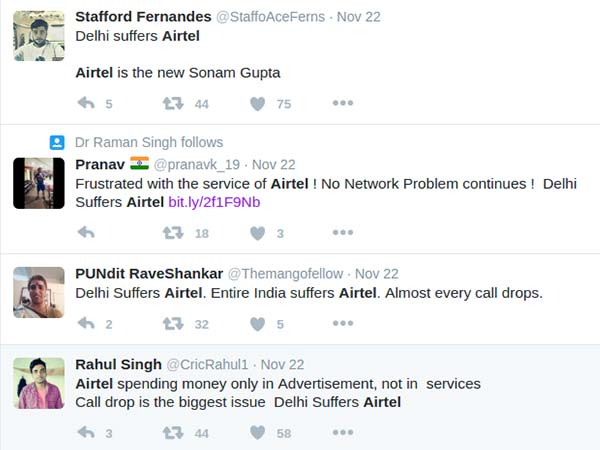This screenshot has width=600, height=450.
Task: Reply to PUNdit RaveShankar's tweet
Action: [86, 324]
